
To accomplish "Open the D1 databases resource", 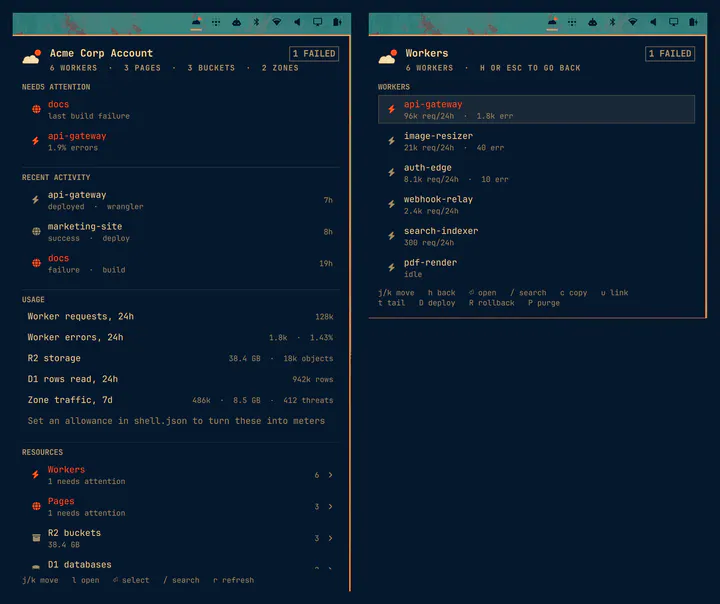I will 180,566.
